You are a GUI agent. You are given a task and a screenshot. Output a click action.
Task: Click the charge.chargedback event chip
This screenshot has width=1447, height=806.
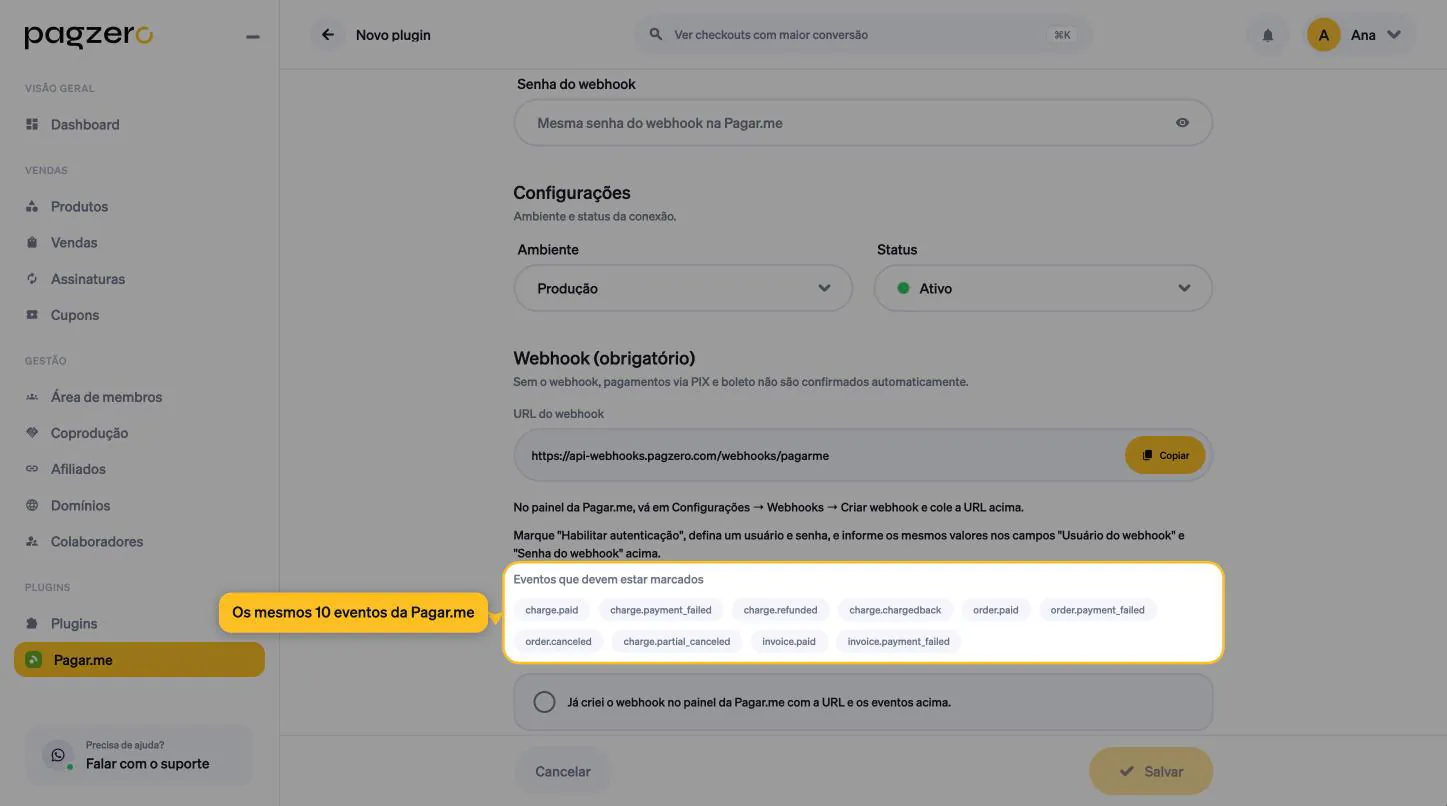pos(895,610)
